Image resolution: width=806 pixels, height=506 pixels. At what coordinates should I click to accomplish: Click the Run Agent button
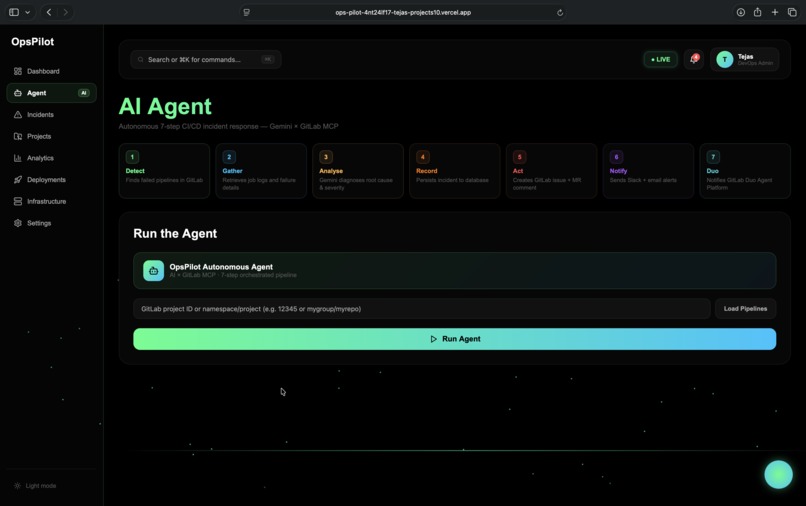[x=454, y=339]
